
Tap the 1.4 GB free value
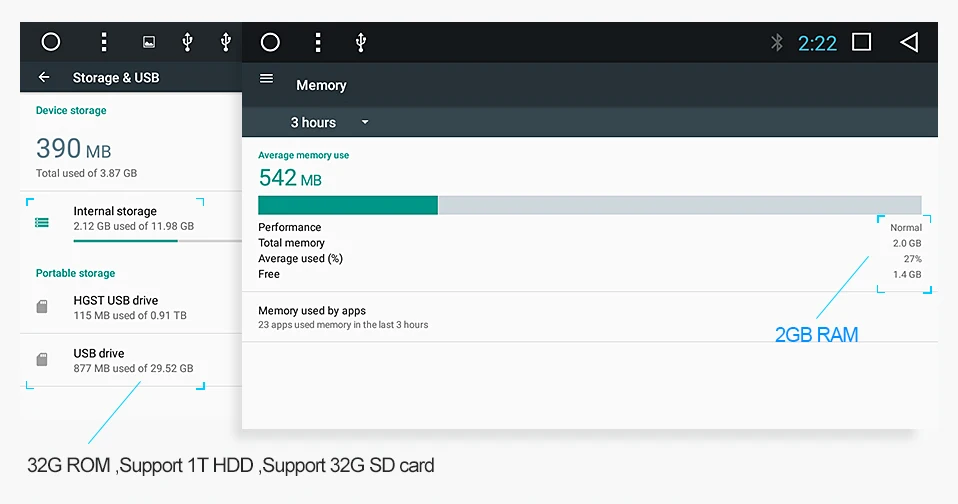tap(907, 275)
